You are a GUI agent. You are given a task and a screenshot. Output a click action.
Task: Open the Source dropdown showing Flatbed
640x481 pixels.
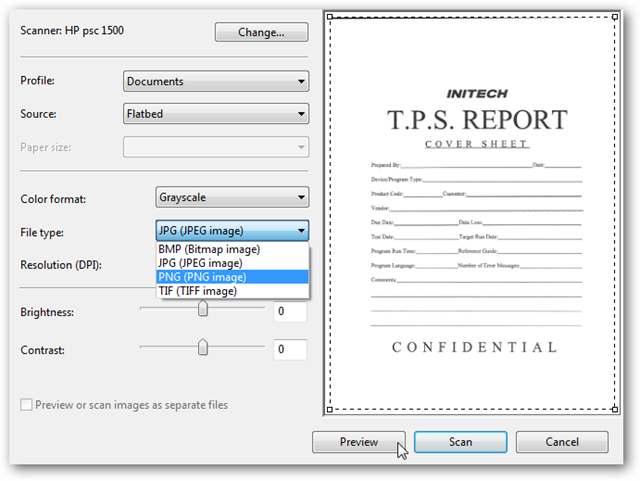(x=216, y=114)
